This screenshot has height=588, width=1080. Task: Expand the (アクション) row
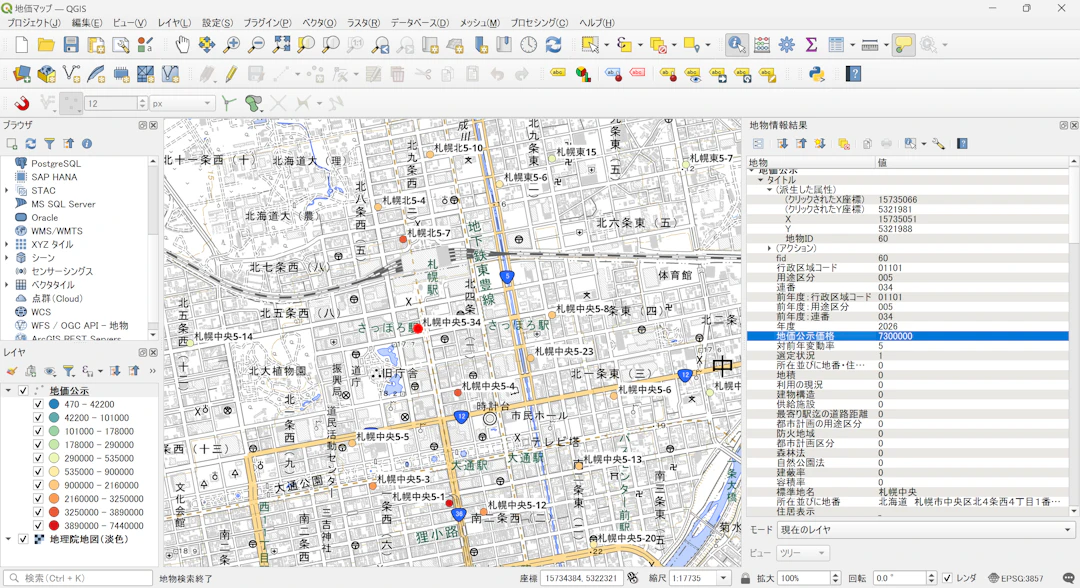coord(769,249)
